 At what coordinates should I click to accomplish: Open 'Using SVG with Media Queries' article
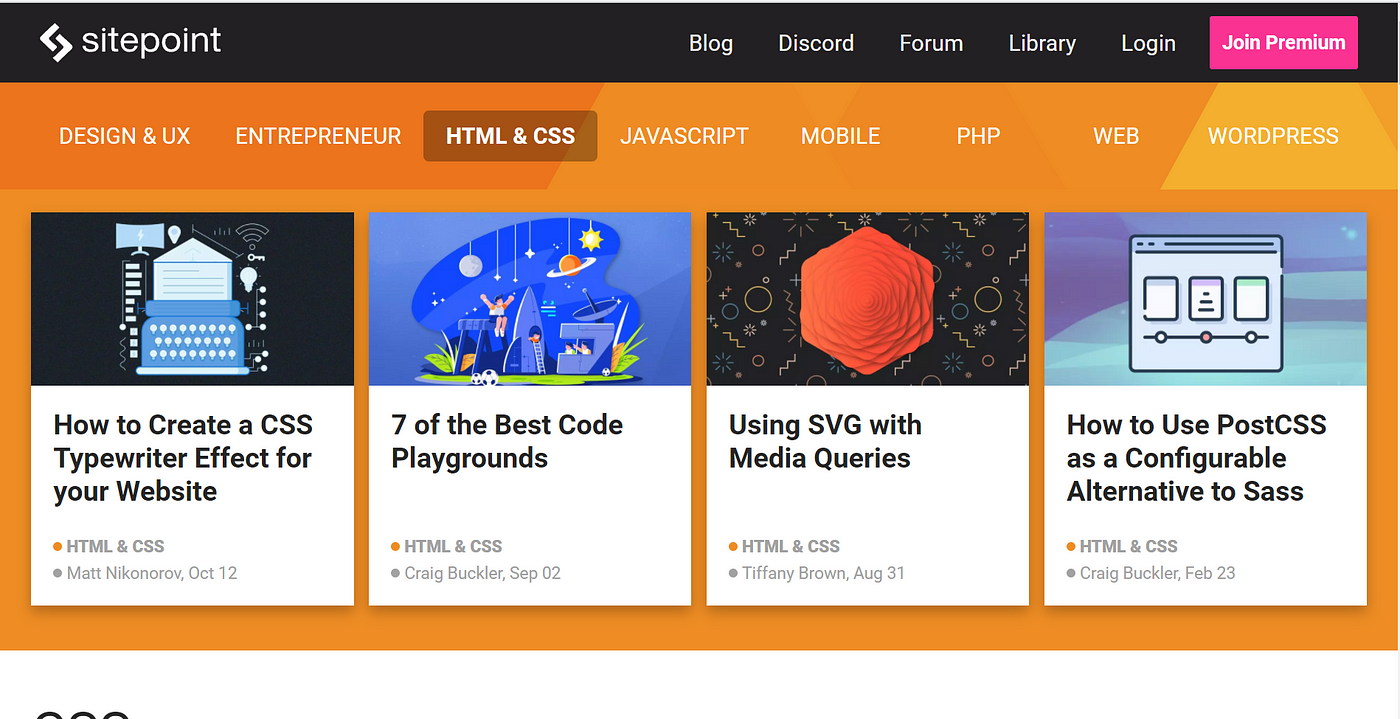point(825,441)
